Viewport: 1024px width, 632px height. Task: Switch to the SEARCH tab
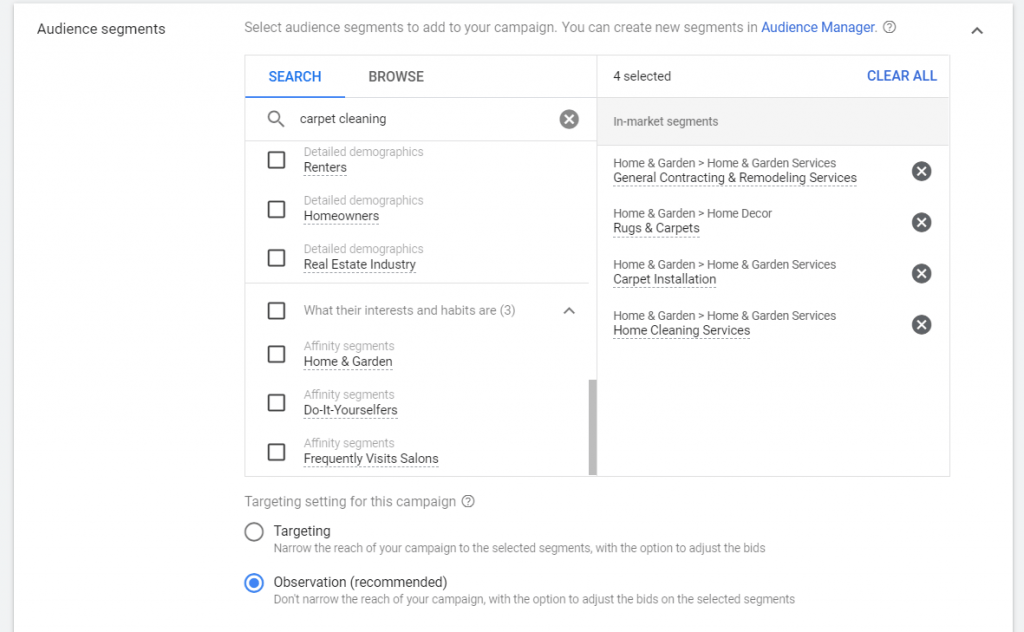click(294, 76)
